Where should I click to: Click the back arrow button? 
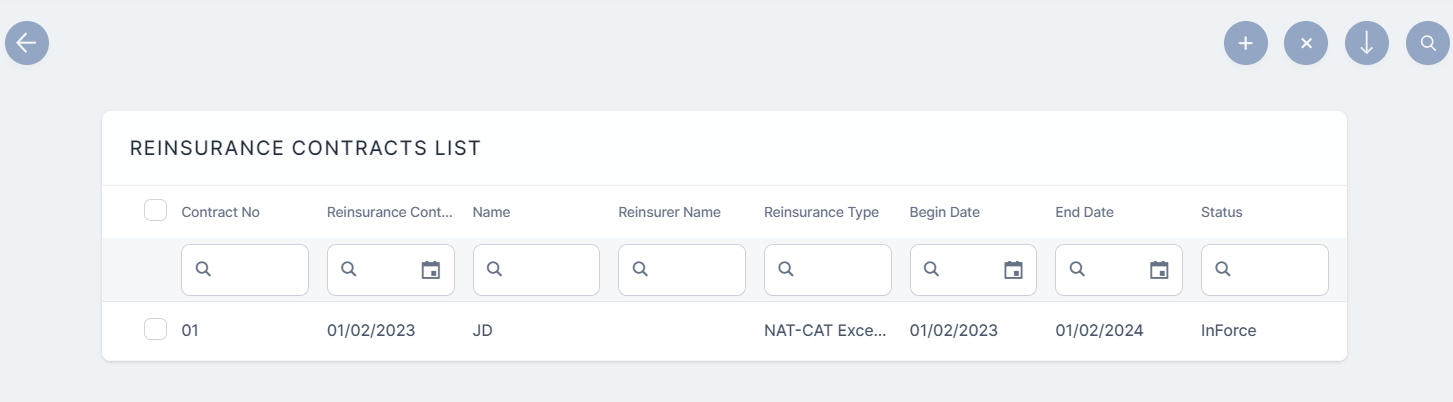tap(27, 43)
